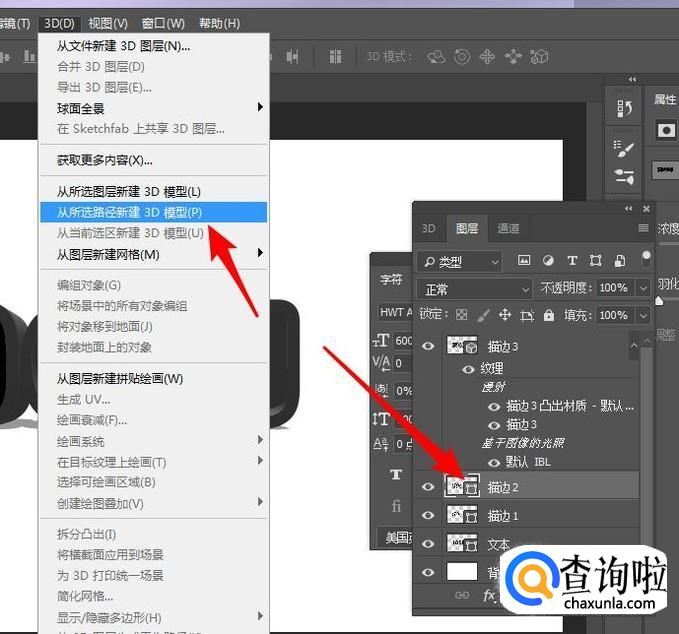Switch to the 通道 tab
This screenshot has height=634, width=679.
(508, 228)
